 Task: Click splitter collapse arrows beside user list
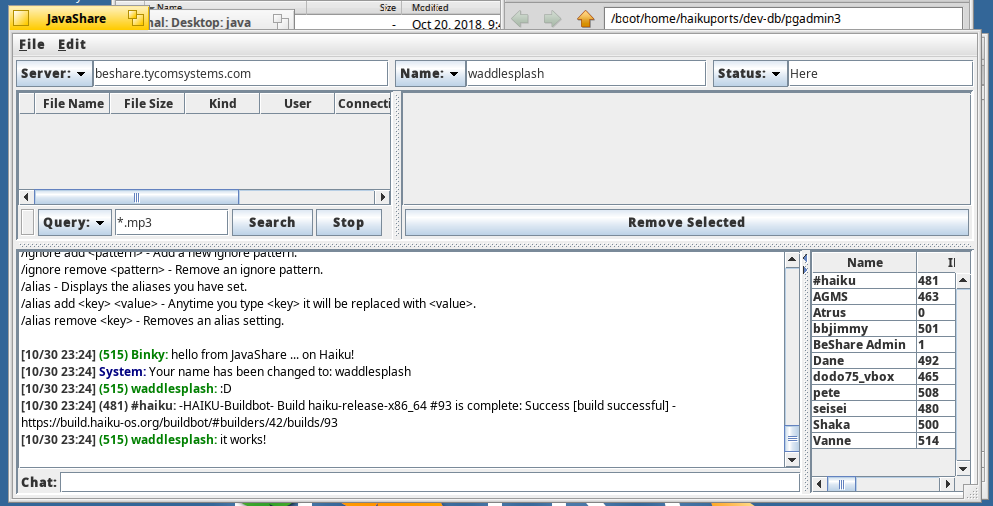805,264
